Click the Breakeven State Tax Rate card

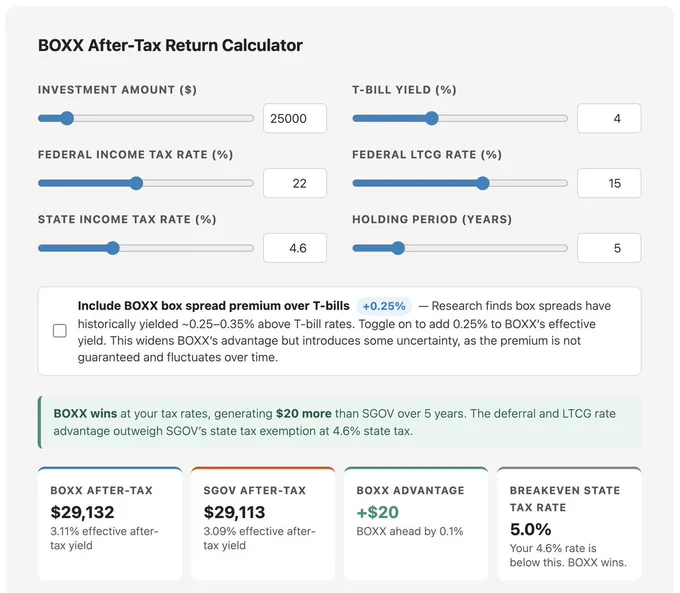click(569, 523)
